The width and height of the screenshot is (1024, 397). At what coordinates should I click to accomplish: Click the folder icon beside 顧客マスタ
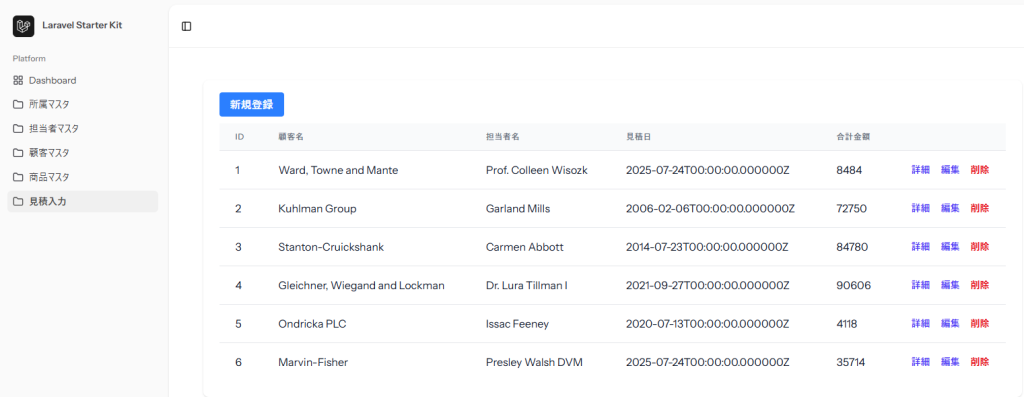18,153
